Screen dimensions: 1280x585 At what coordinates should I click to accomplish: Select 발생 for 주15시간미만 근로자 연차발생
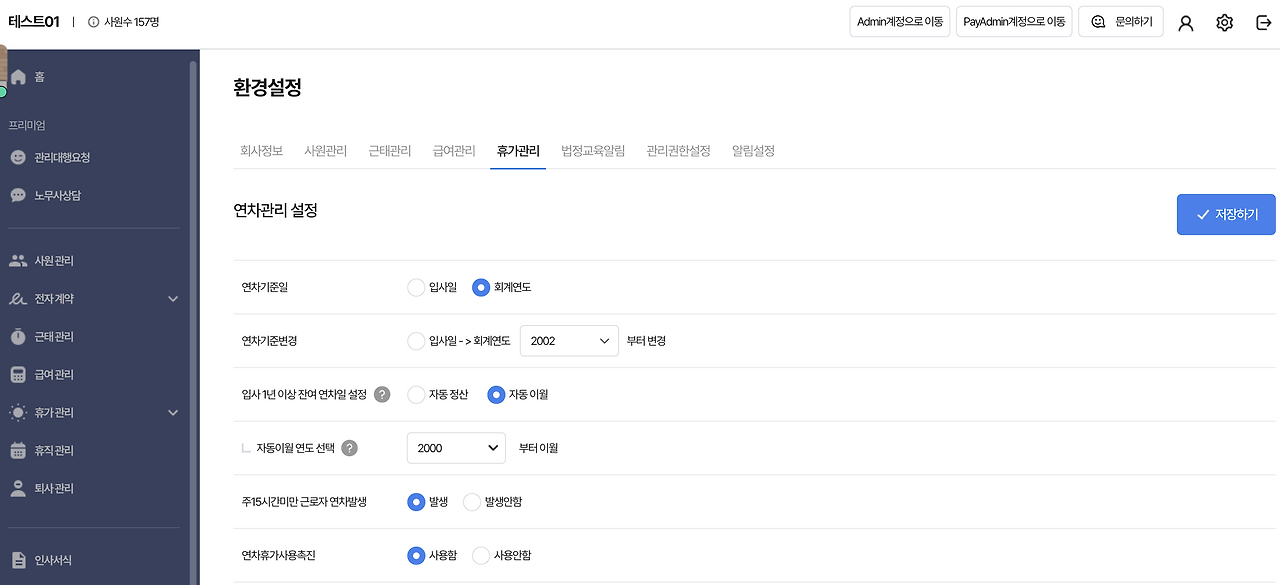[416, 502]
